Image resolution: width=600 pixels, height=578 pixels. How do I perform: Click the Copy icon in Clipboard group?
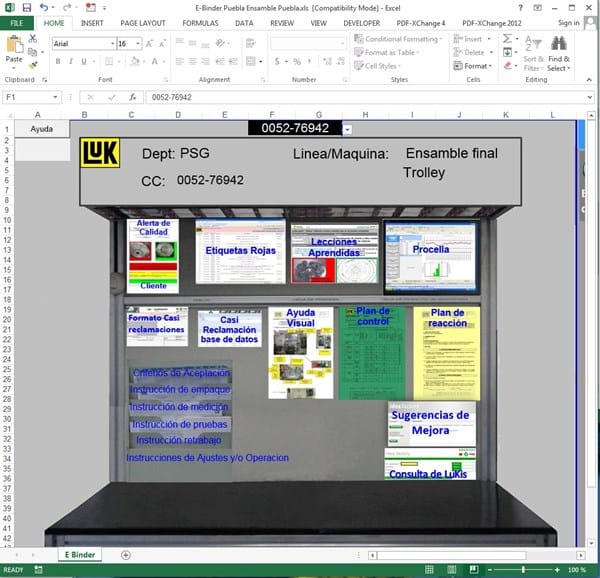(33, 52)
